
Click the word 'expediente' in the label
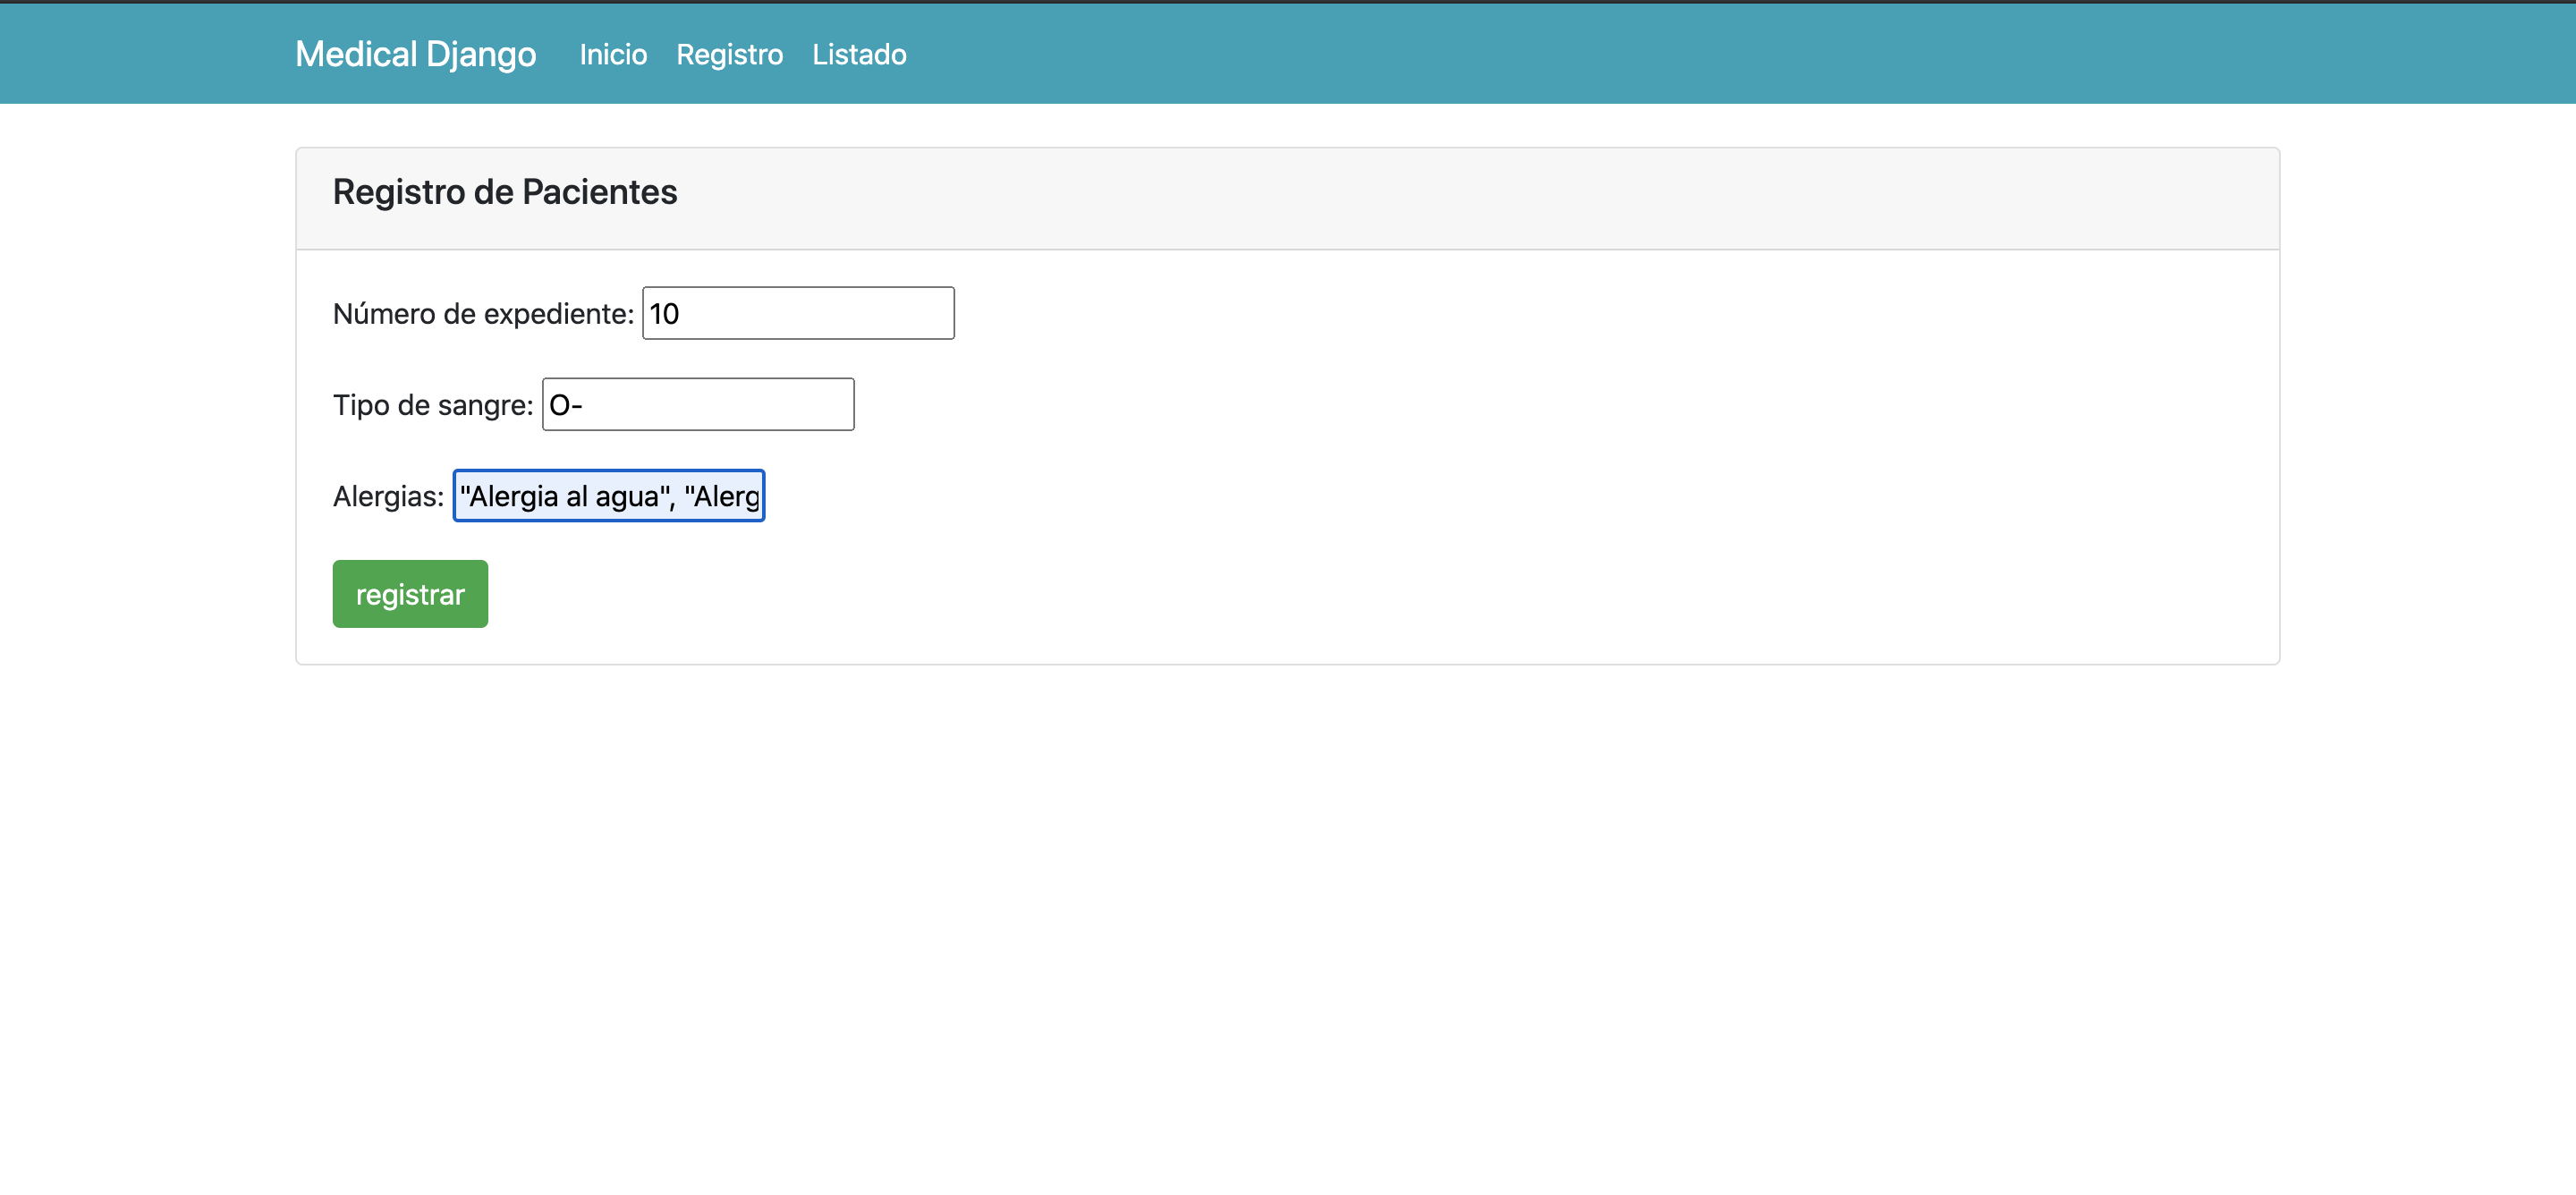[554, 314]
